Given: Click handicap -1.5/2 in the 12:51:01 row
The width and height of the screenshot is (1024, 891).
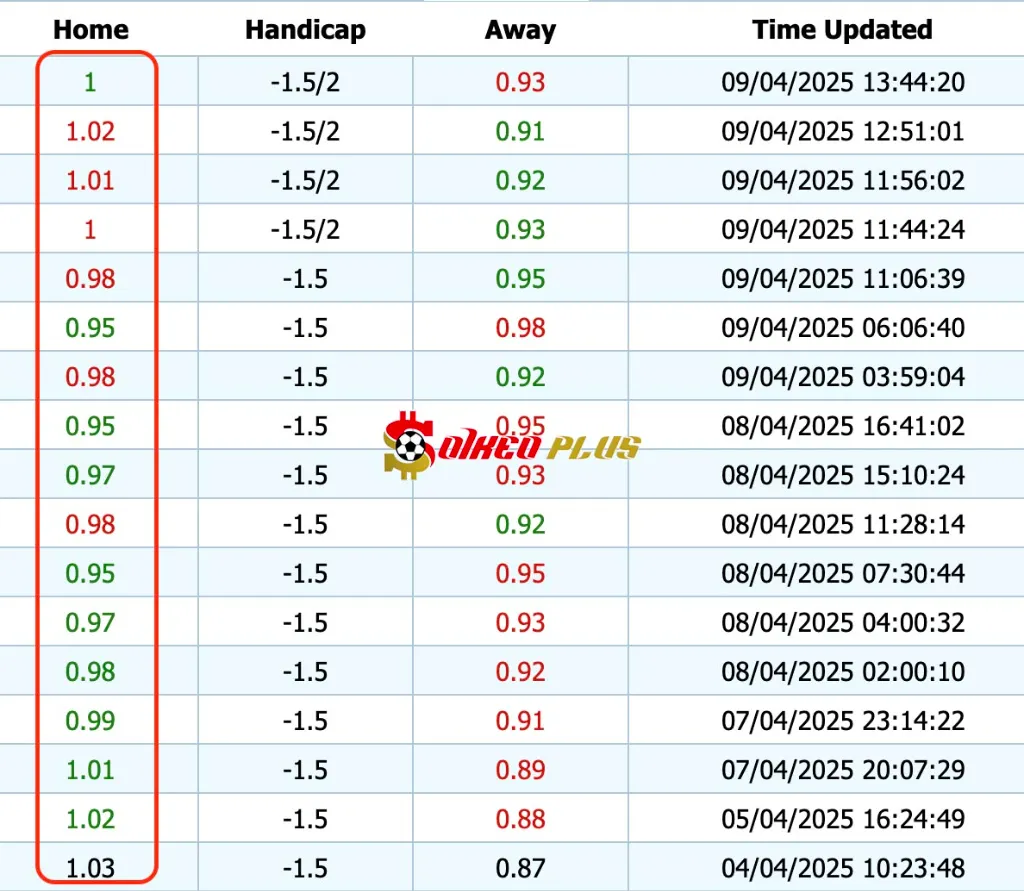Looking at the screenshot, I should 305,131.
